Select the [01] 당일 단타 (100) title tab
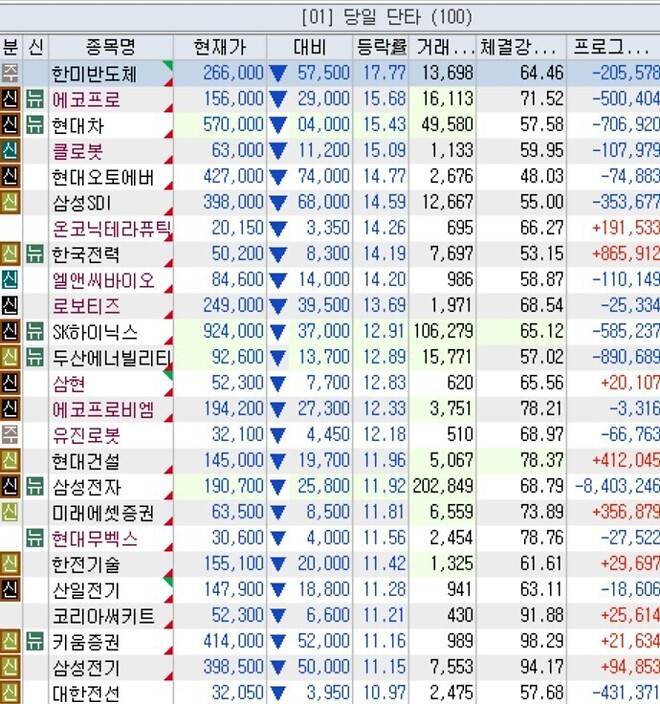The height and width of the screenshot is (704, 660). [x=387, y=18]
